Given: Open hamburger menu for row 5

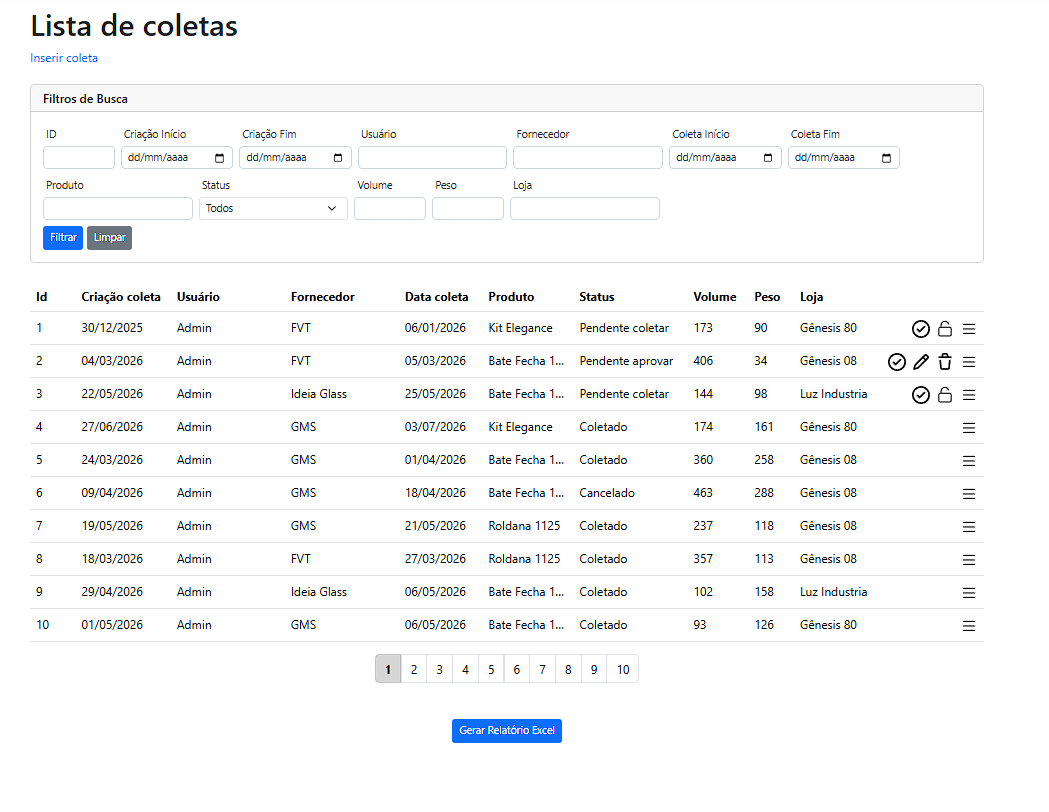Looking at the screenshot, I should (x=969, y=461).
